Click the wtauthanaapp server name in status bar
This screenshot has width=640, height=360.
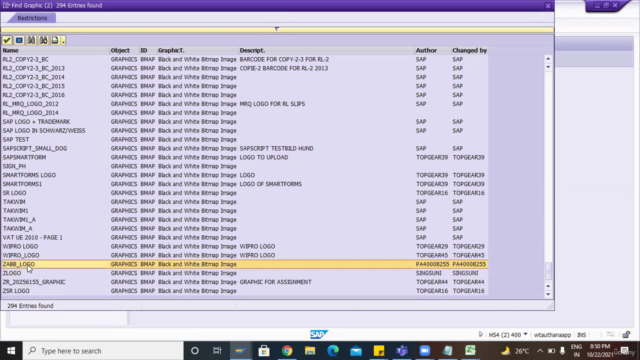(552, 335)
